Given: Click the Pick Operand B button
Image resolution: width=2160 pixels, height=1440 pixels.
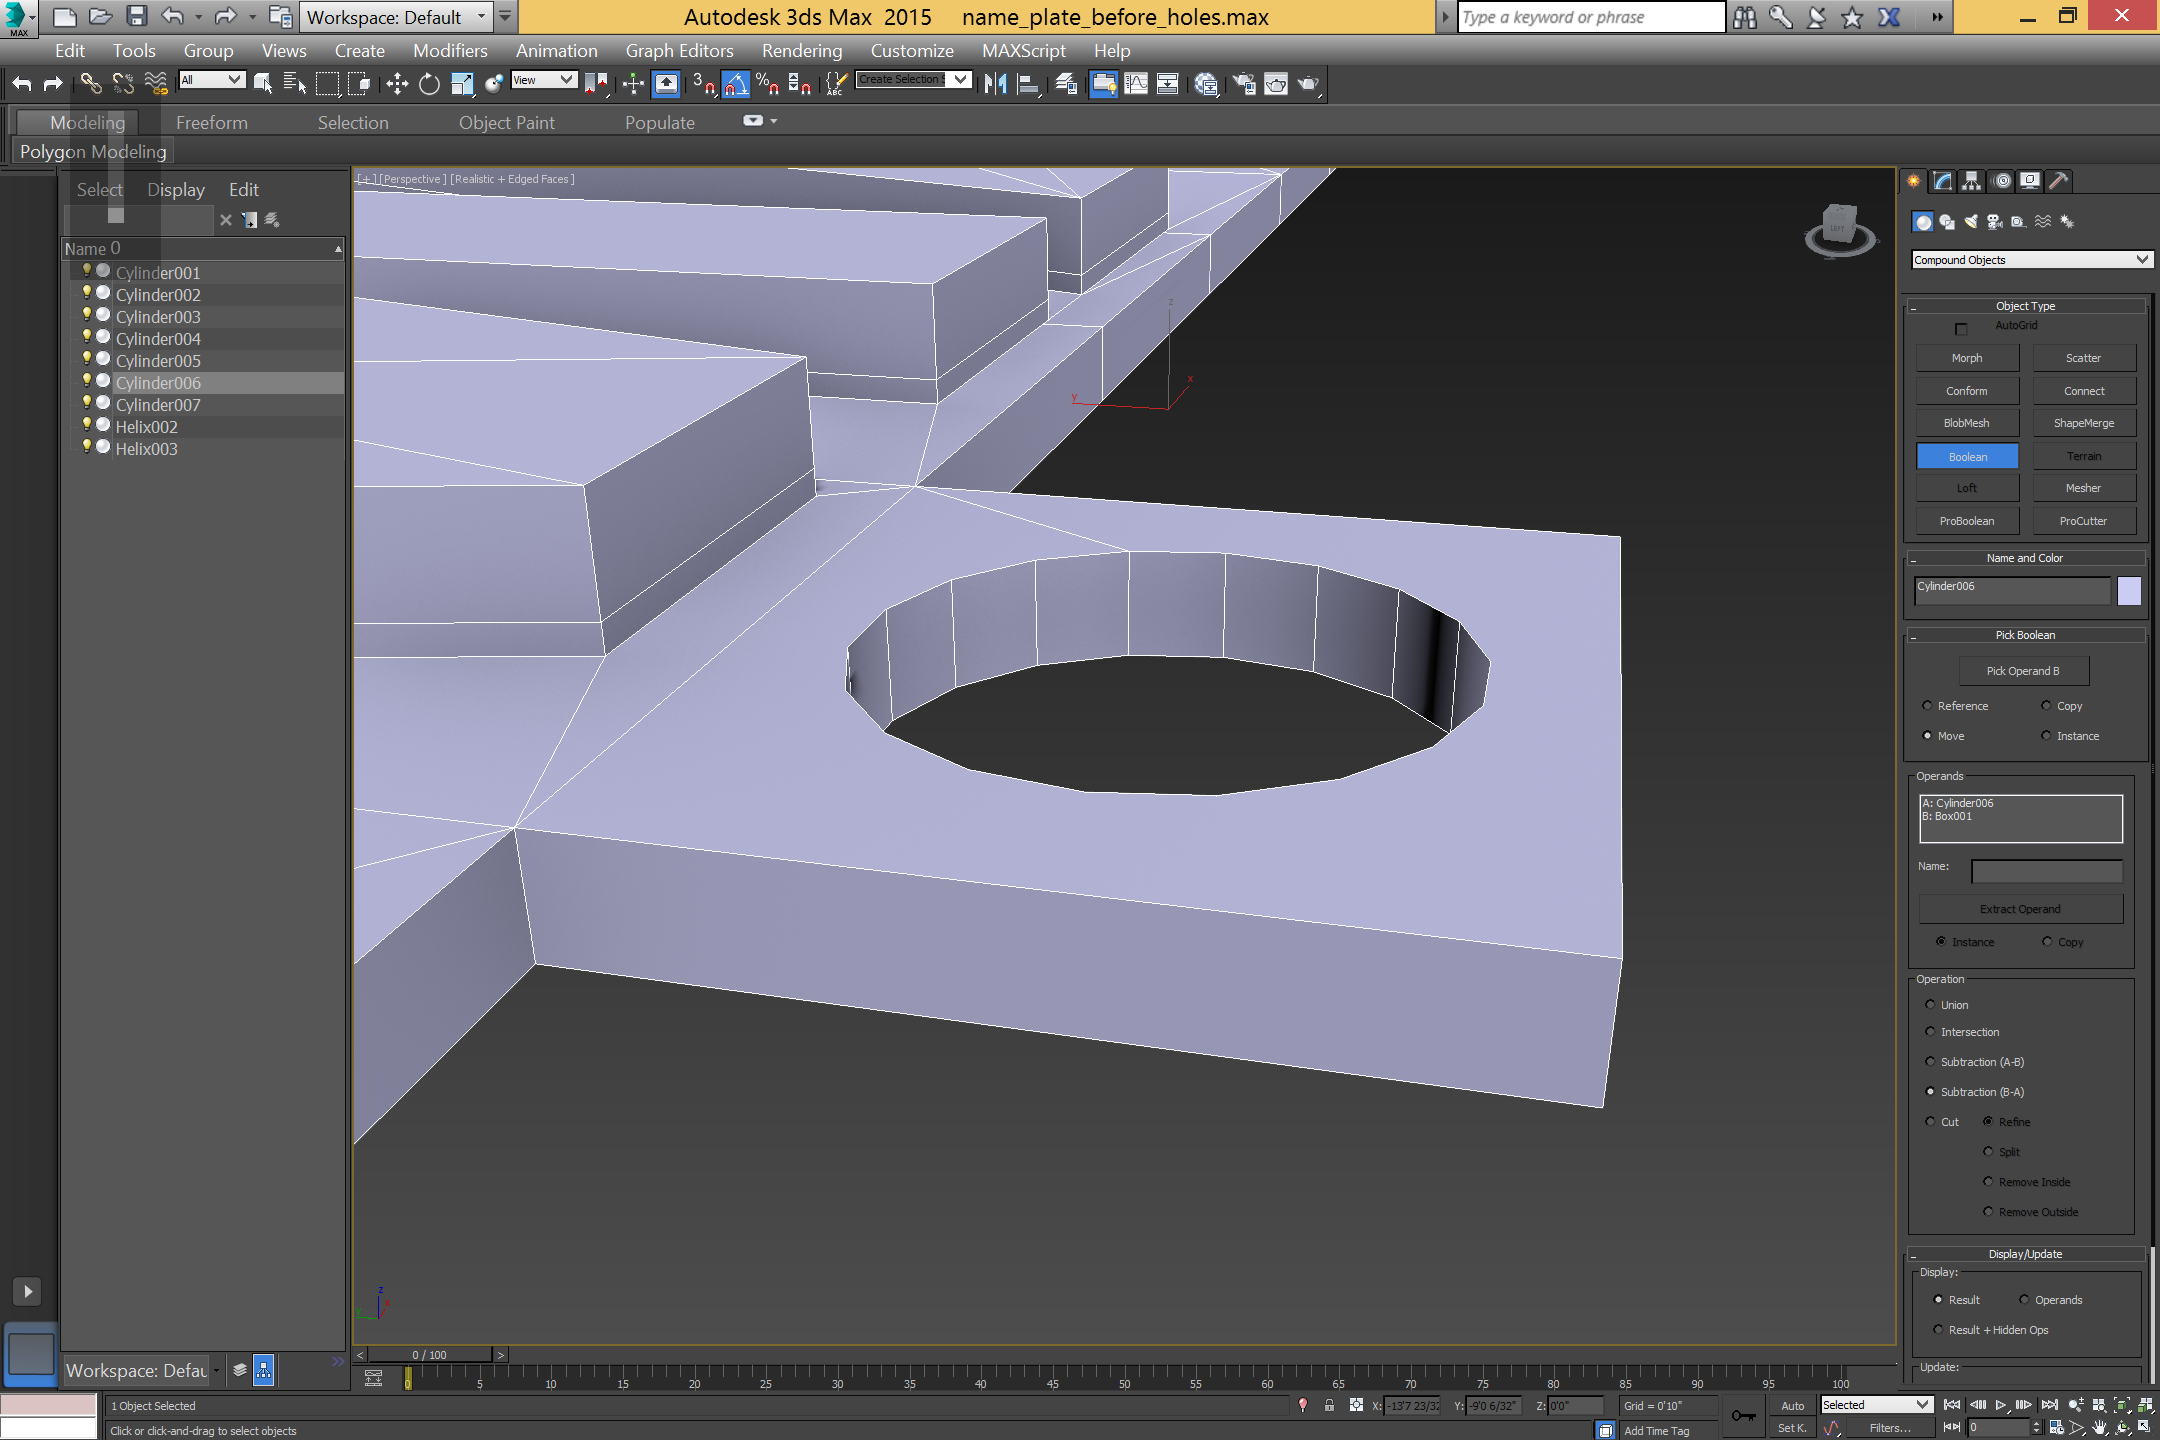Looking at the screenshot, I should (2023, 671).
